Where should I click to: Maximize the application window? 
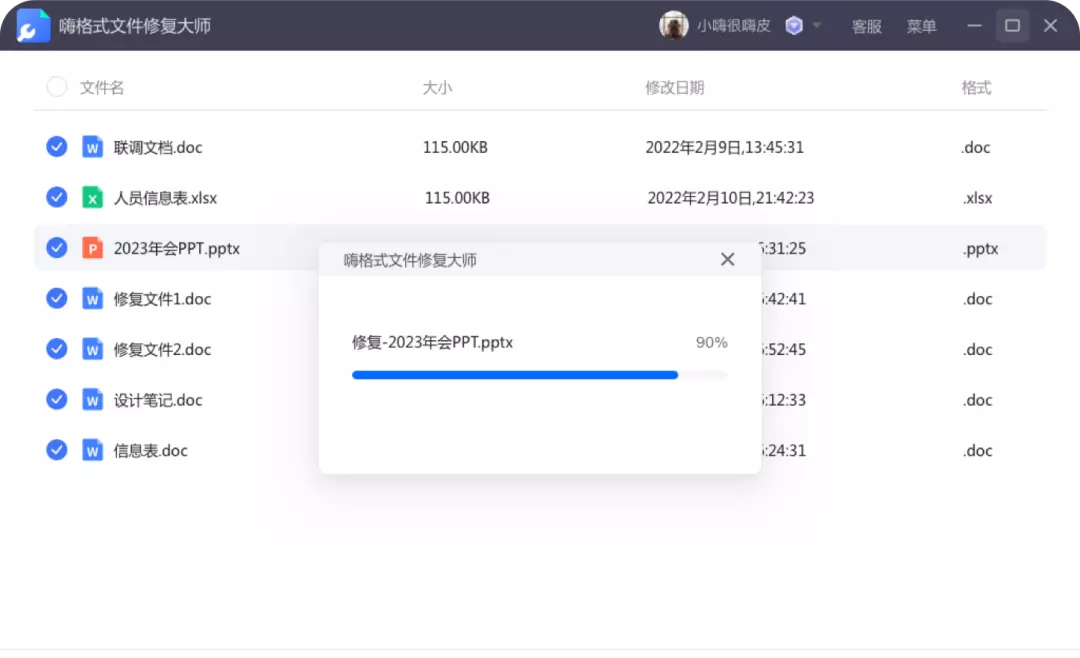click(1012, 25)
